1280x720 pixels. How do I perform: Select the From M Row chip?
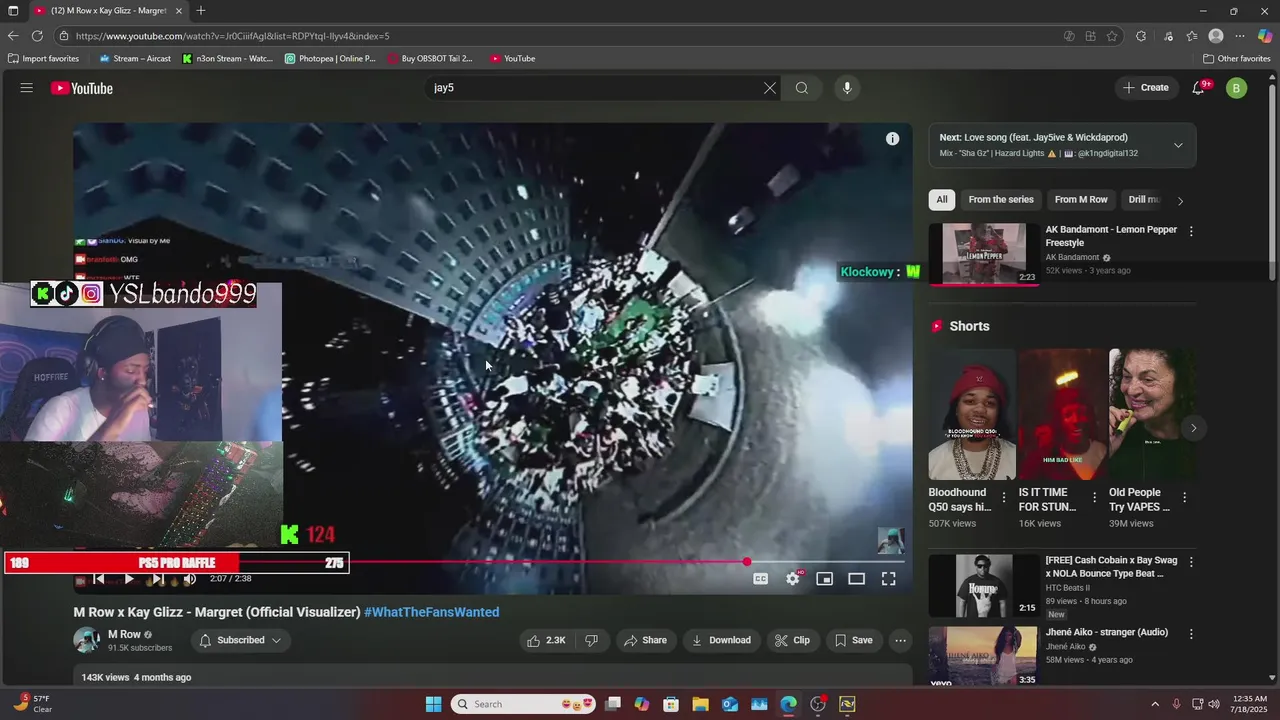click(x=1081, y=199)
